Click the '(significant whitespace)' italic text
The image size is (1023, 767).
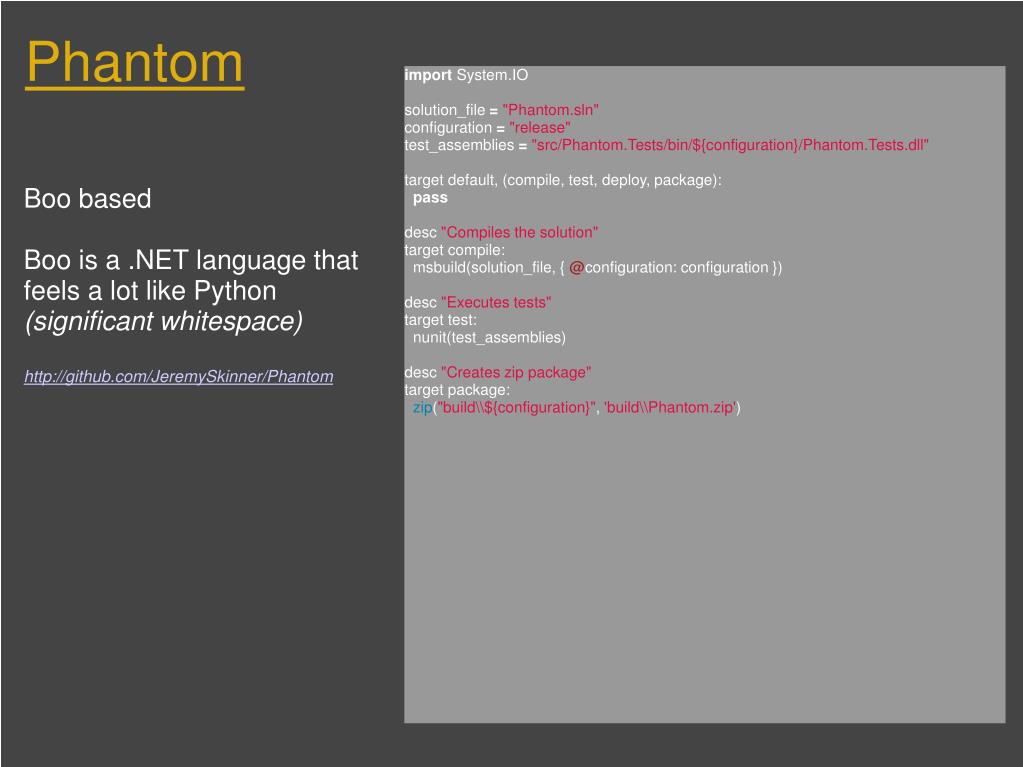(x=163, y=321)
